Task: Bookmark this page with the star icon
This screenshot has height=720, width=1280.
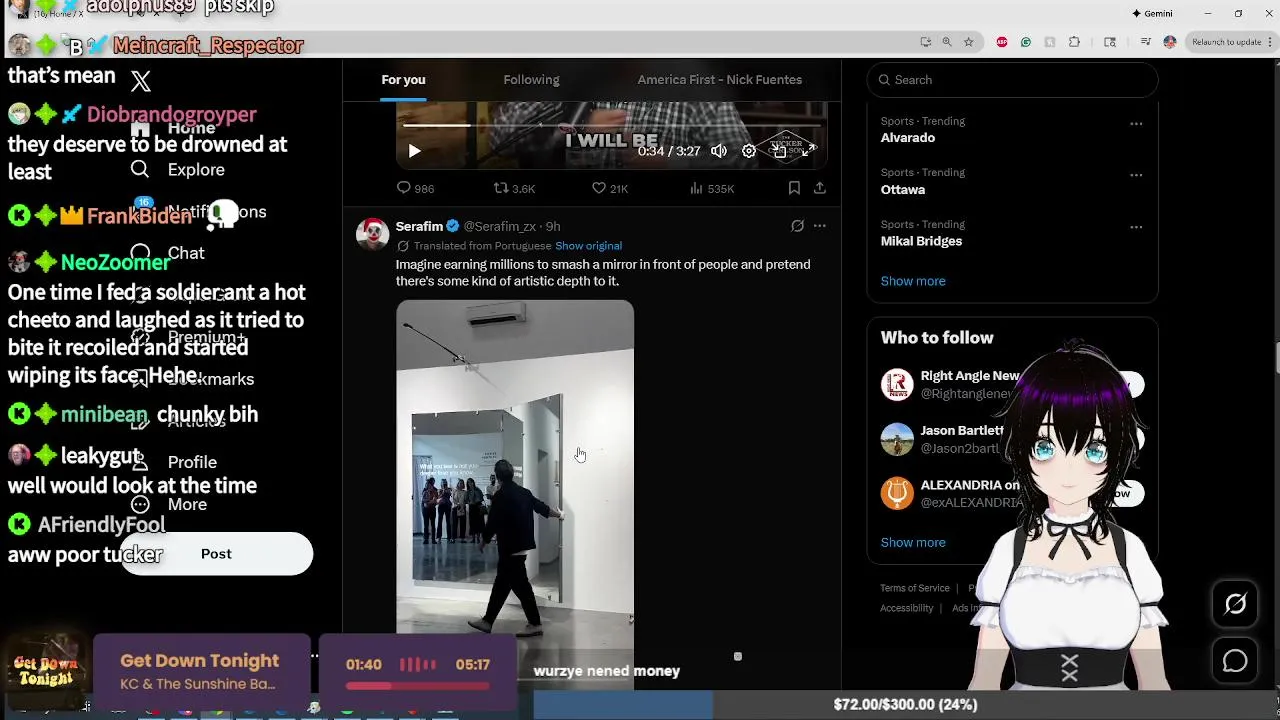Action: pos(968,42)
